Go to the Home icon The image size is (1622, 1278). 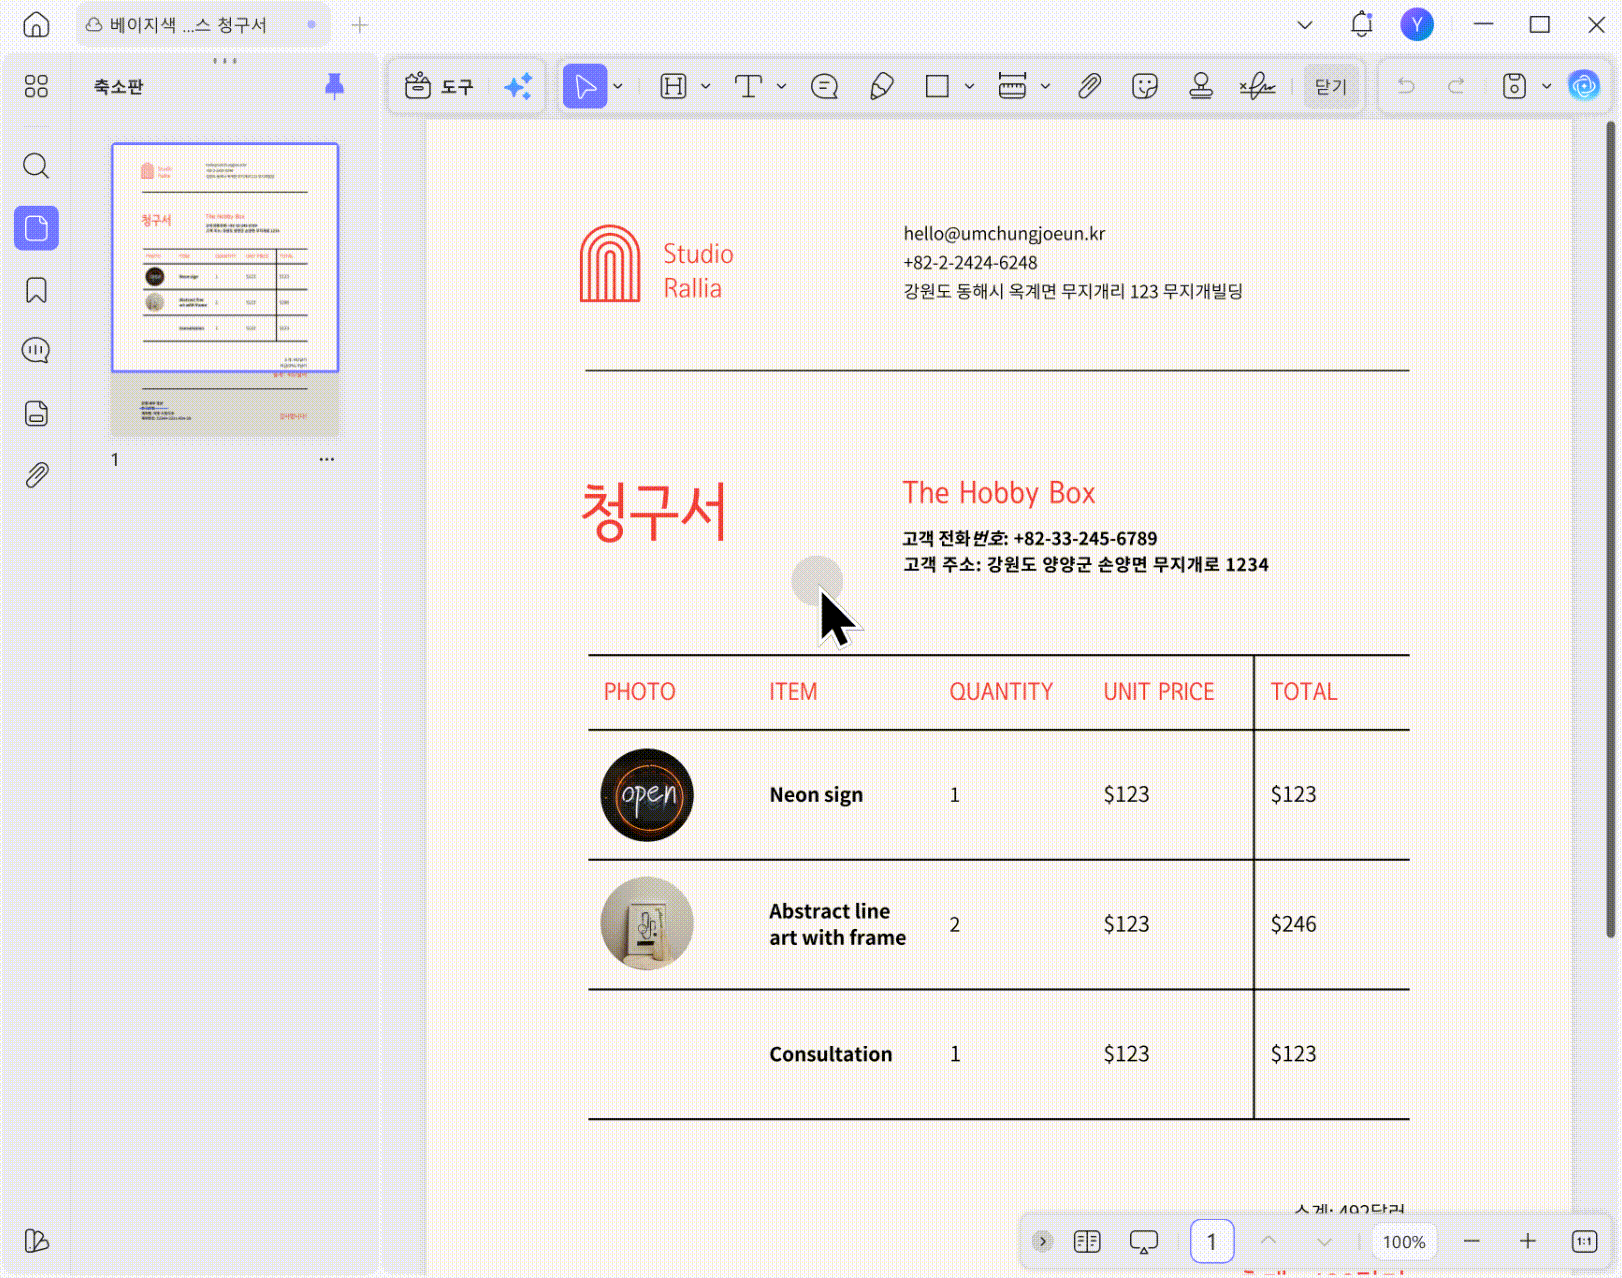(36, 25)
